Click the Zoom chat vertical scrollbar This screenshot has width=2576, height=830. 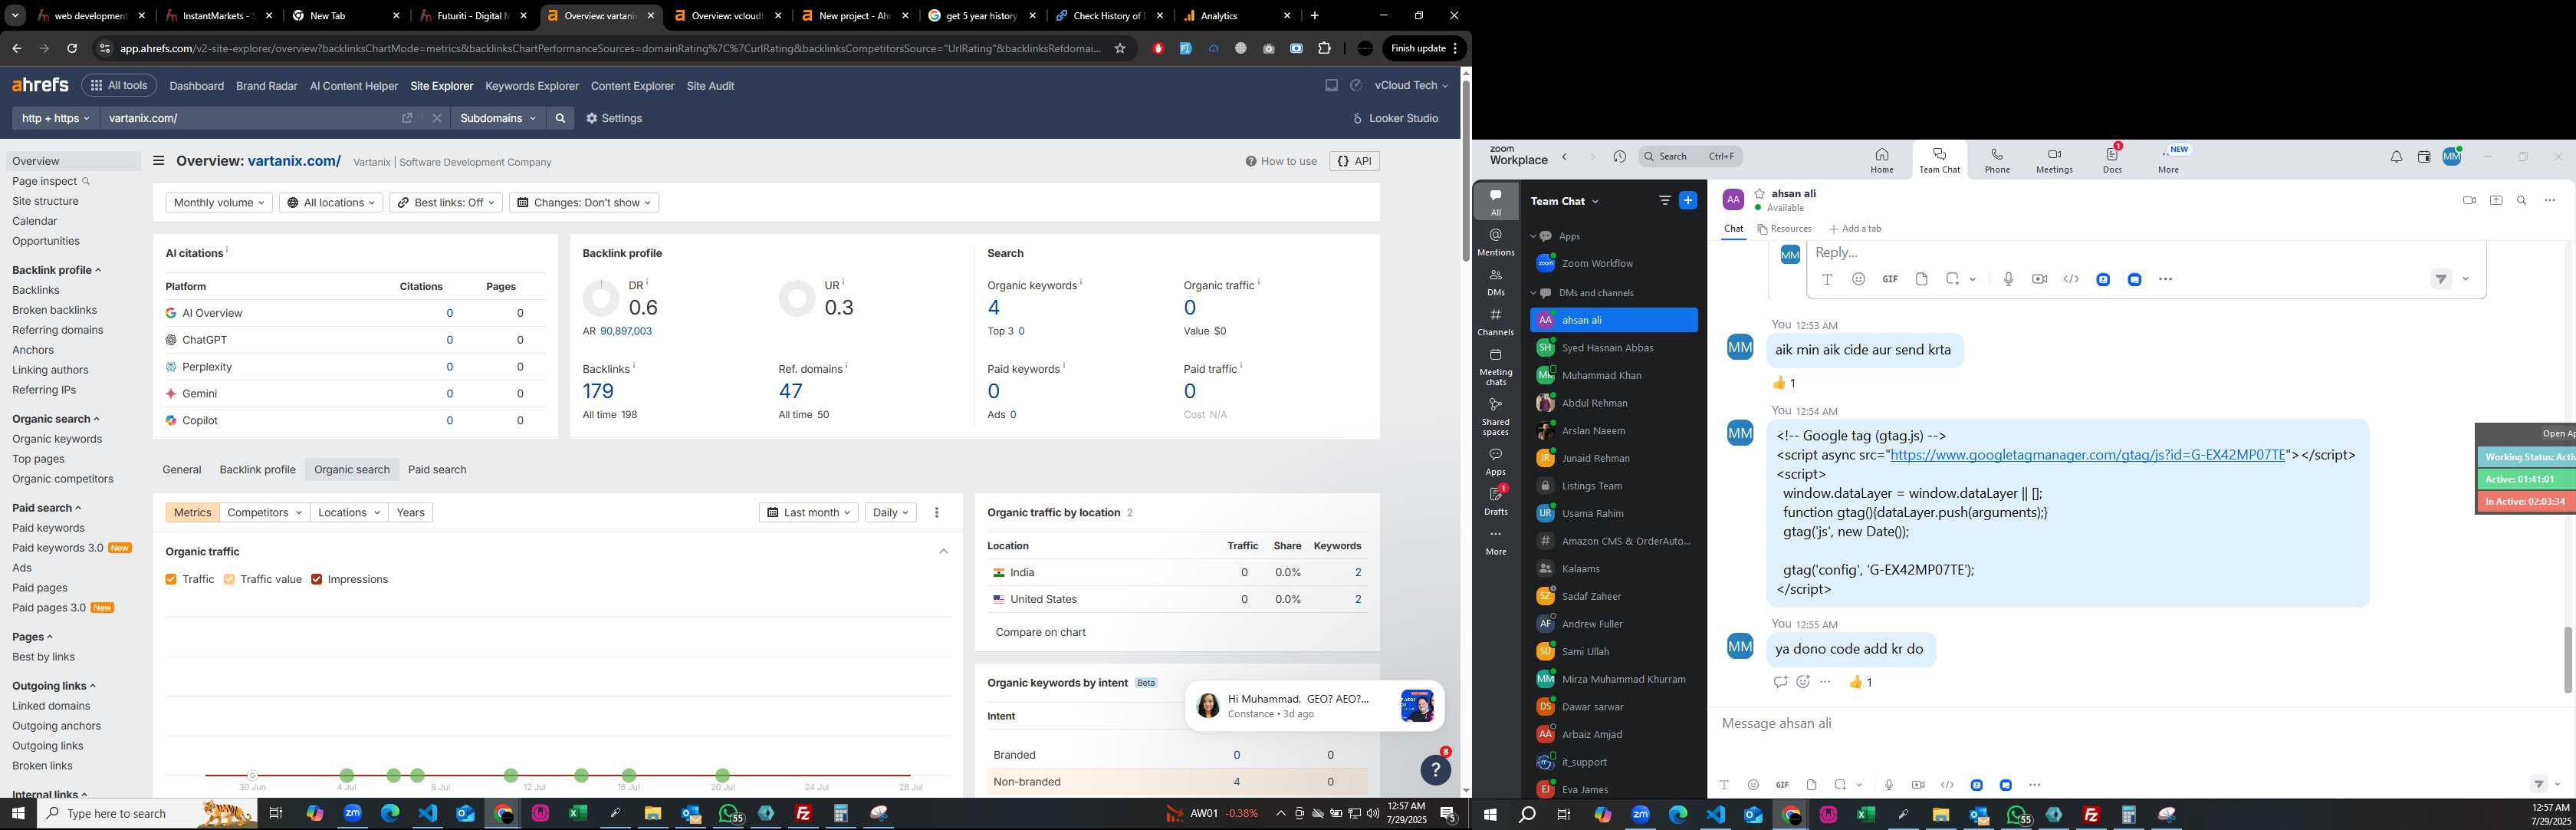(x=2567, y=659)
